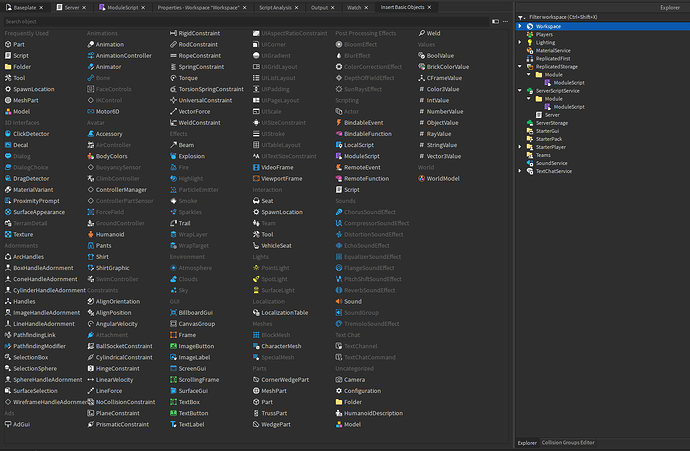This screenshot has width=690, height=451.
Task: Insert an Explosion effect
Action: [x=187, y=156]
